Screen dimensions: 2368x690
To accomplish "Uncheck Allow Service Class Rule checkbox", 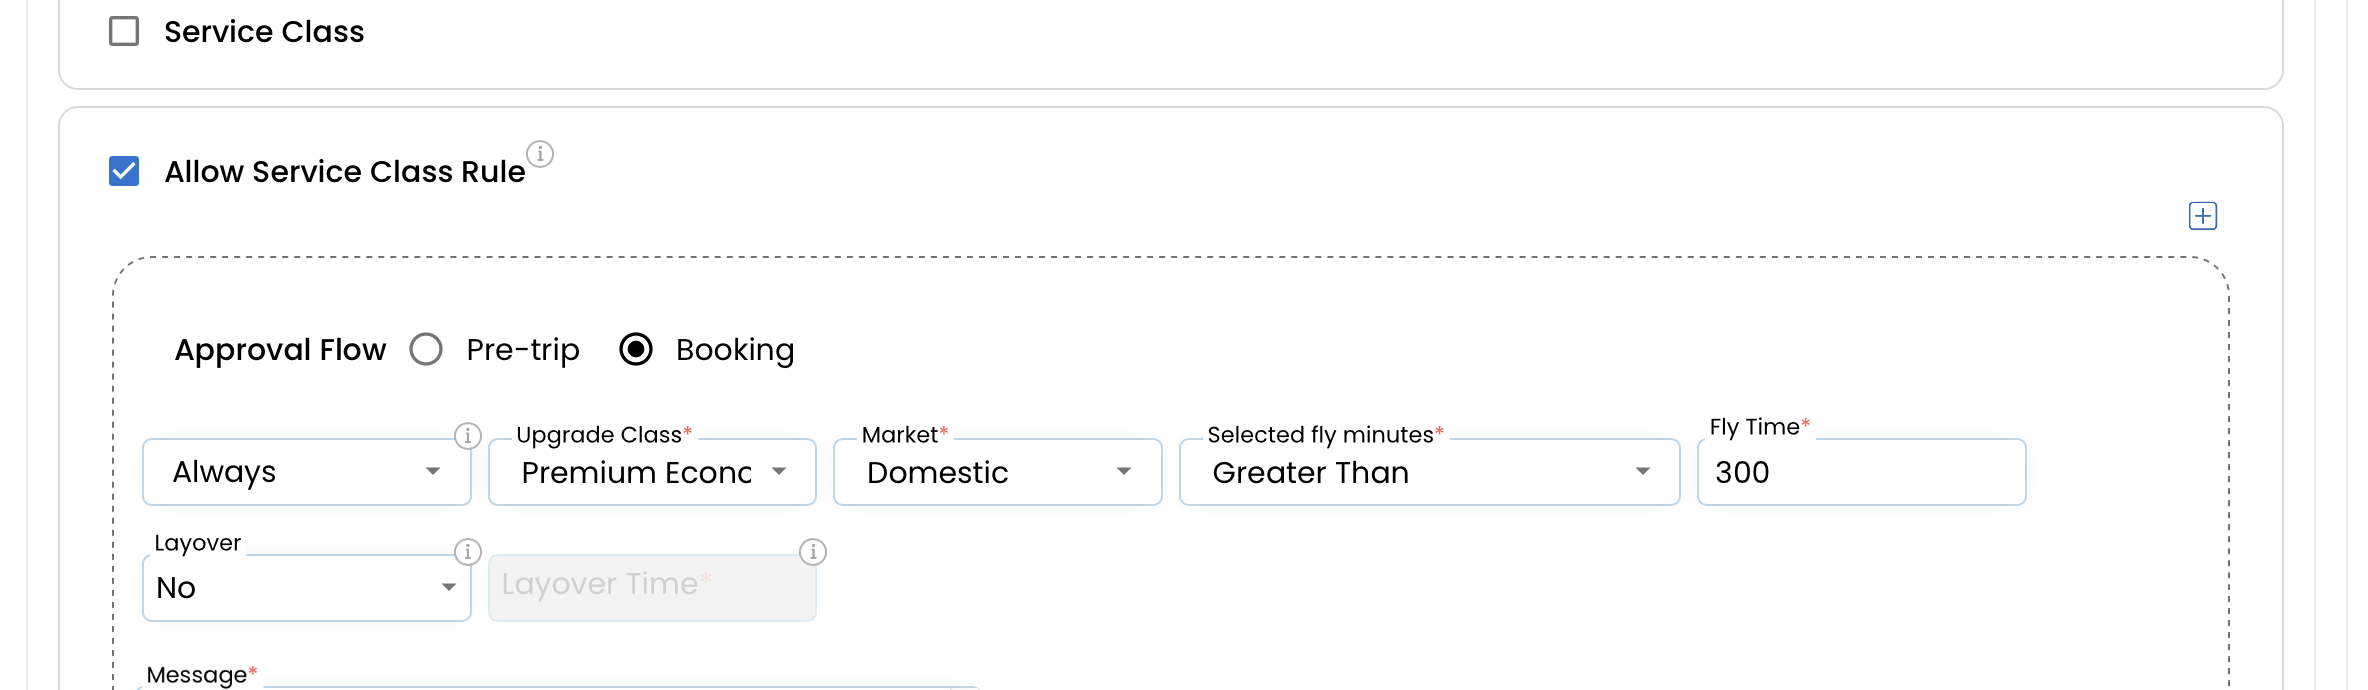I will click(x=124, y=171).
